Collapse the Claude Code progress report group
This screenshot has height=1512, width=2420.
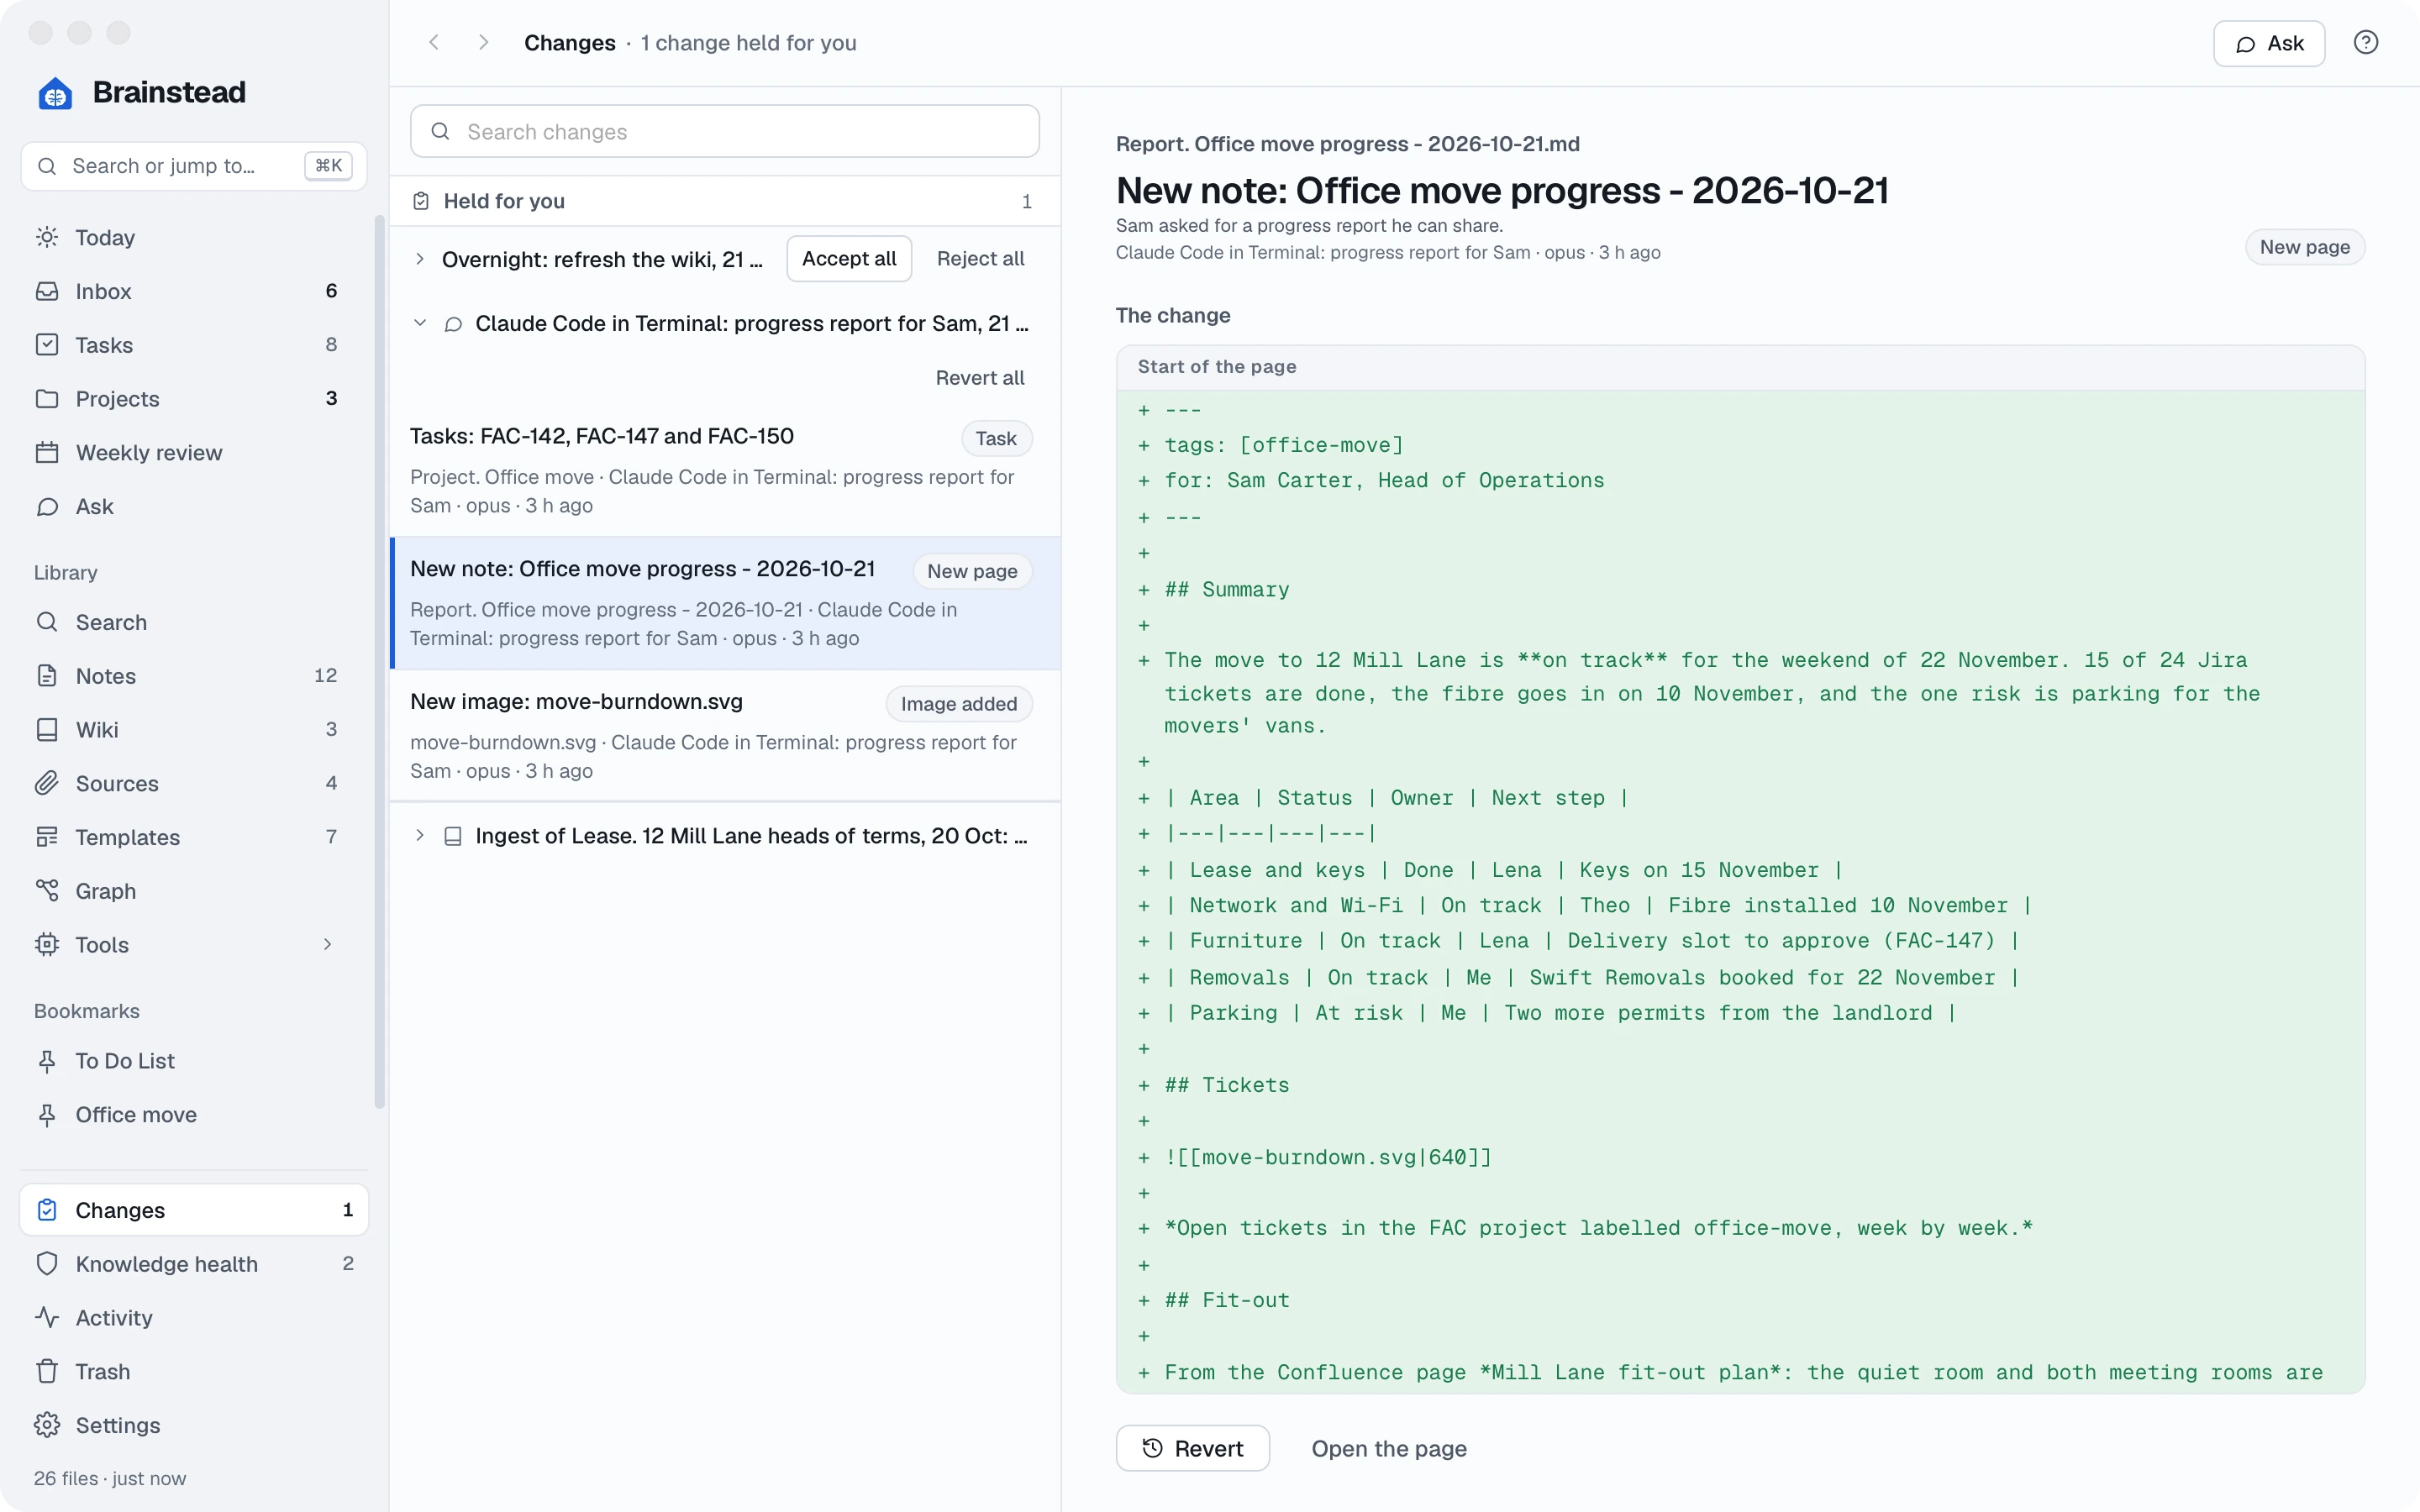[x=420, y=323]
